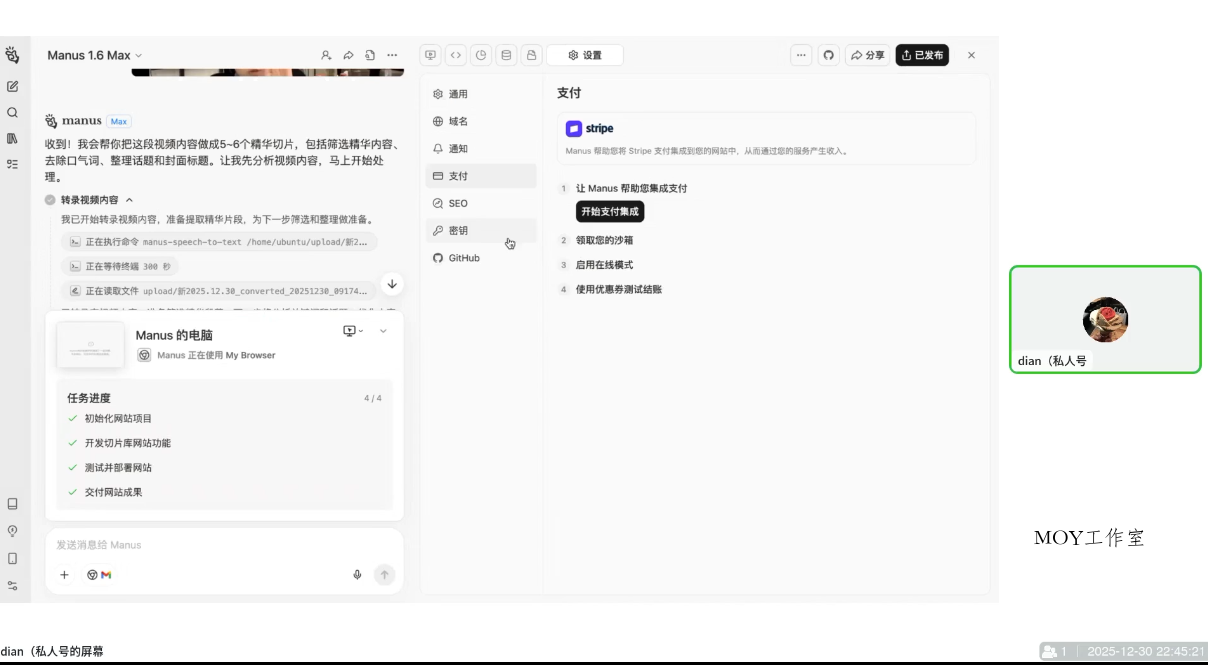
Task: Click the new task pencil icon in sidebar
Action: (13, 86)
